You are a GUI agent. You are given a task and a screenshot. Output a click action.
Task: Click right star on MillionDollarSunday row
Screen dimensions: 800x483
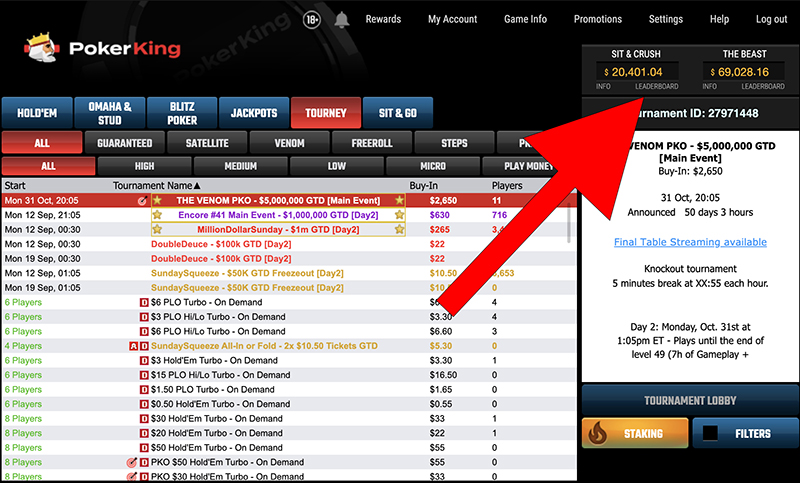(399, 230)
